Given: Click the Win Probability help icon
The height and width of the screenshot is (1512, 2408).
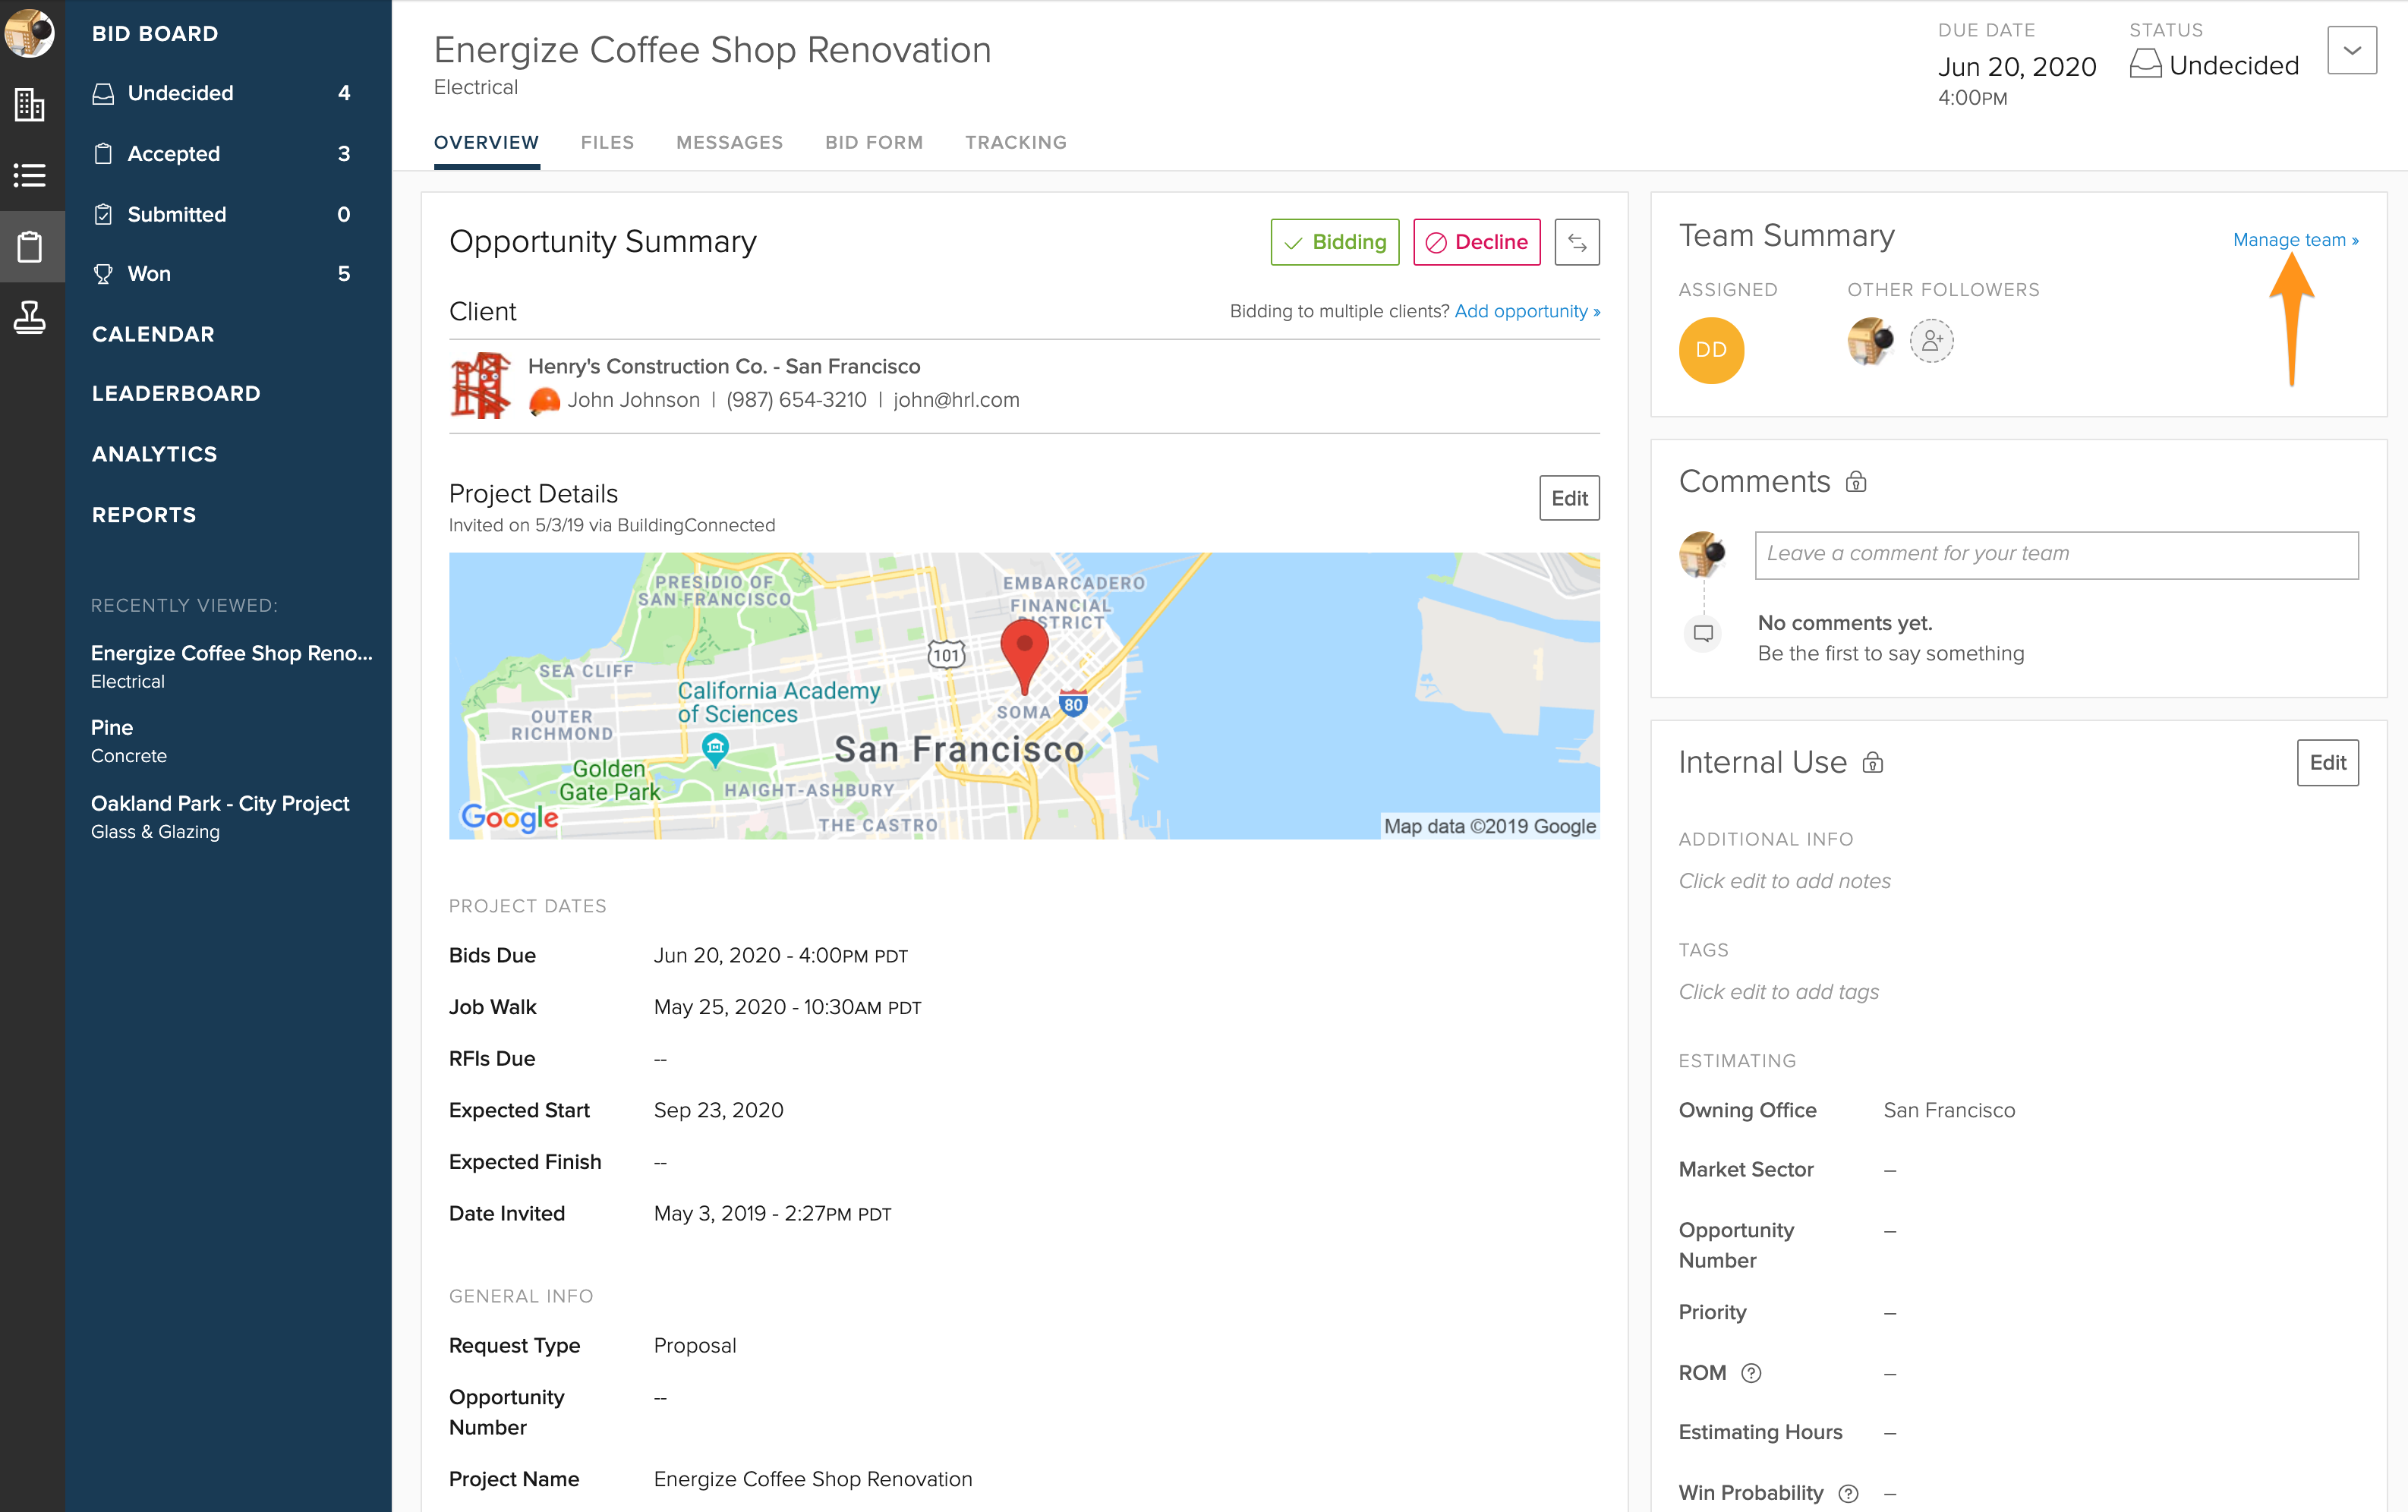Looking at the screenshot, I should click(1849, 1493).
